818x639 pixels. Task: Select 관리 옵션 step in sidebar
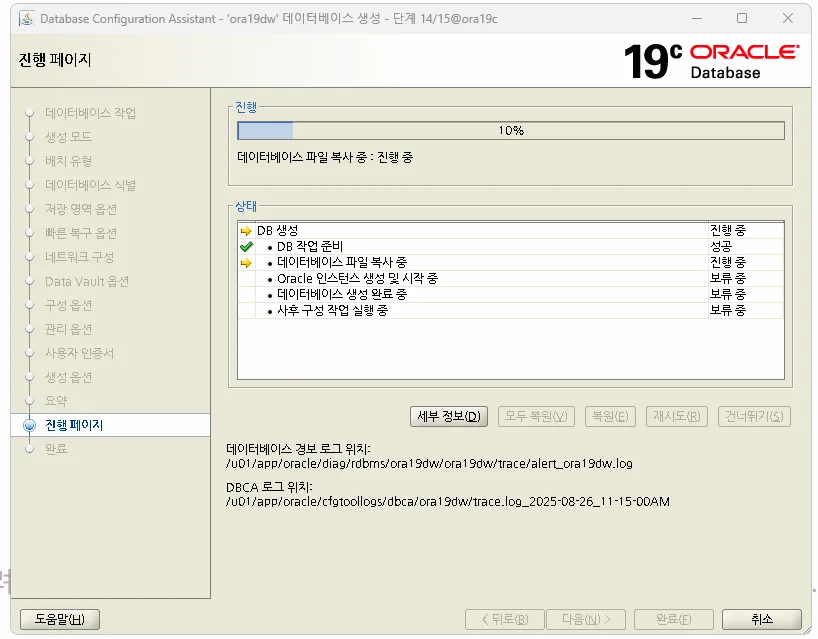68,329
